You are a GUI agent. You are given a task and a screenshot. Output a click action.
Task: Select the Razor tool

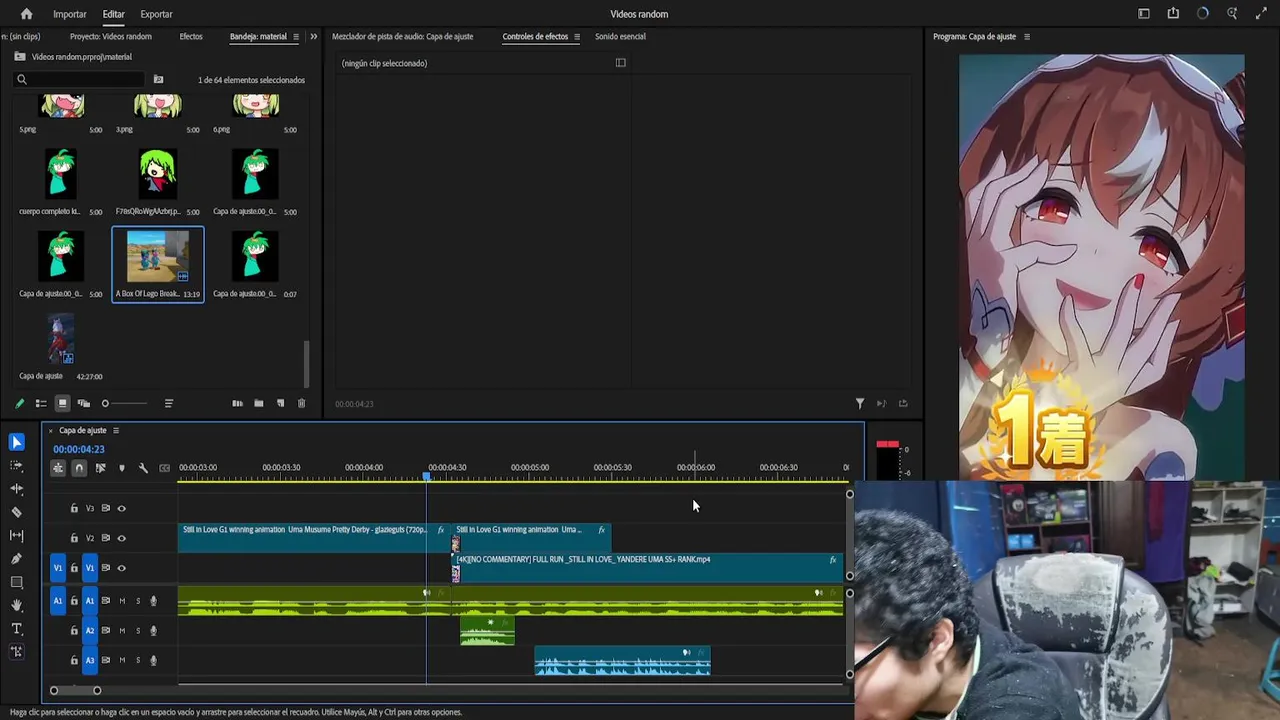[x=16, y=512]
